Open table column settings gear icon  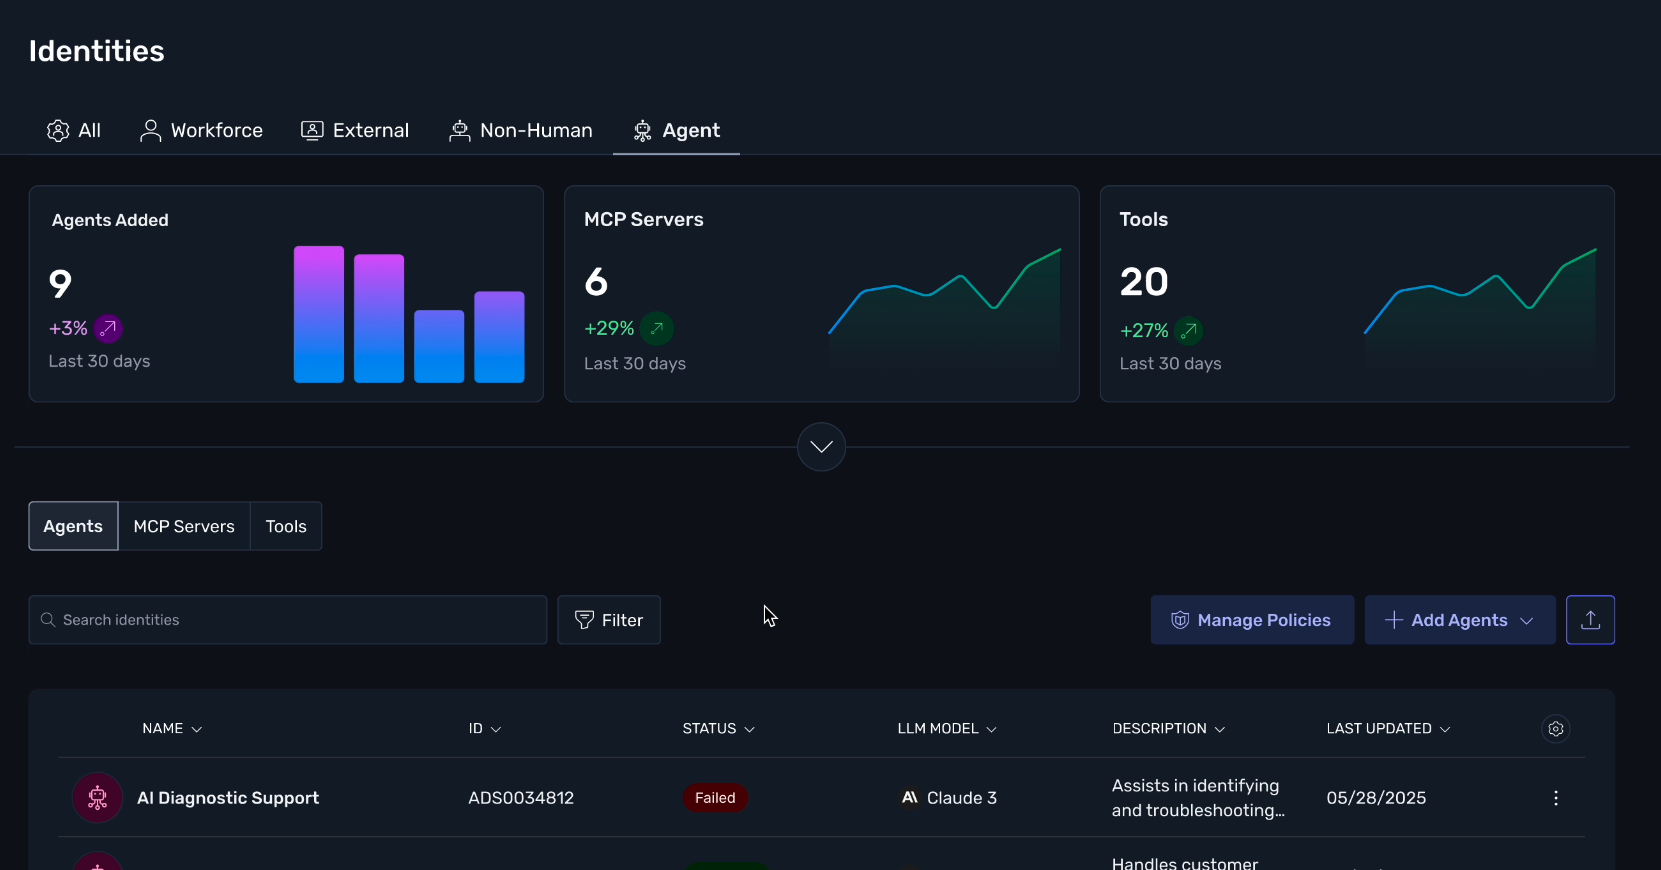click(1555, 729)
